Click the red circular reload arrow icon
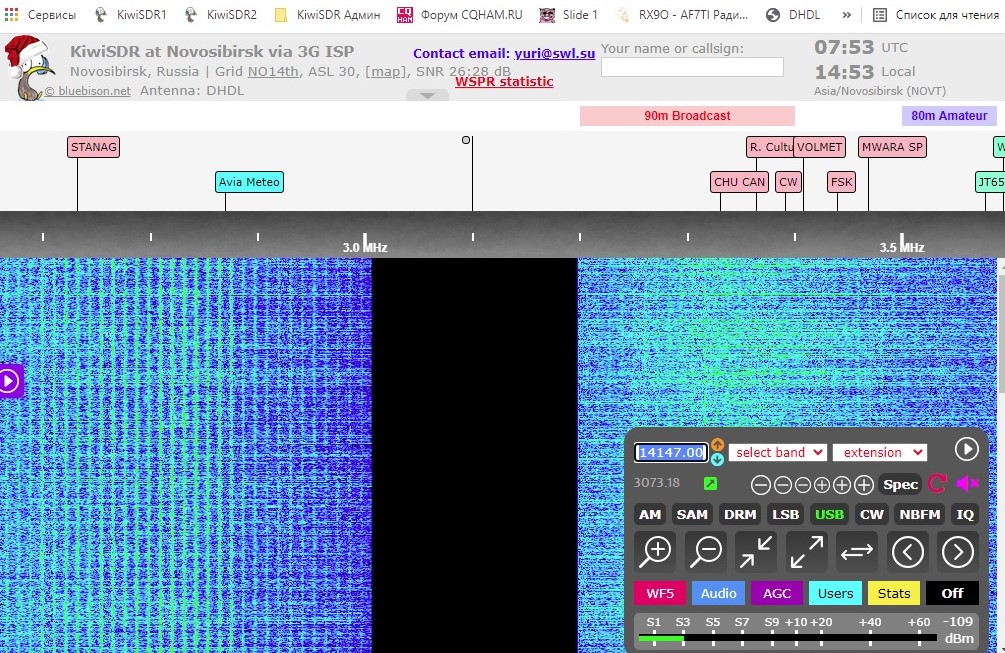The height and width of the screenshot is (653, 1005). 937,484
